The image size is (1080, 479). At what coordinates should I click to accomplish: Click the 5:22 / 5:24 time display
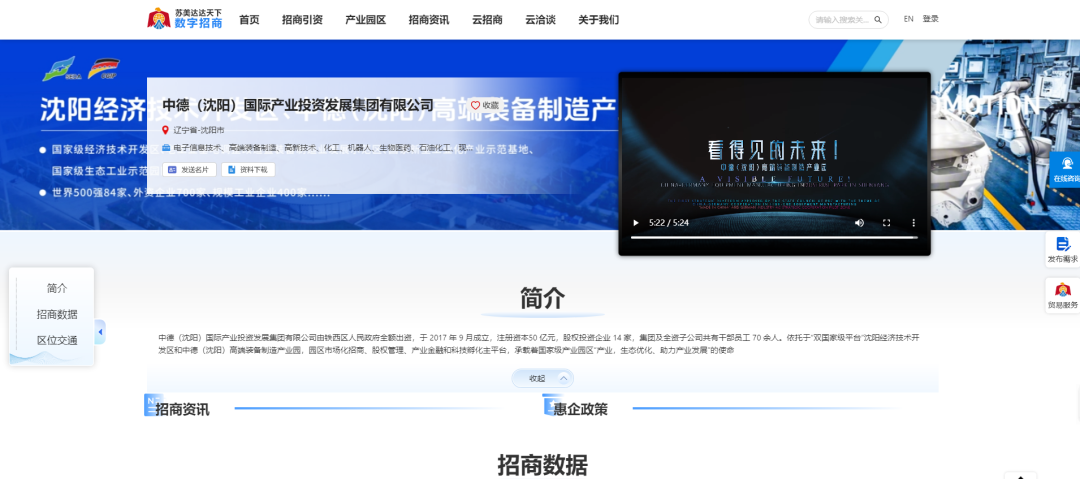tap(670, 223)
